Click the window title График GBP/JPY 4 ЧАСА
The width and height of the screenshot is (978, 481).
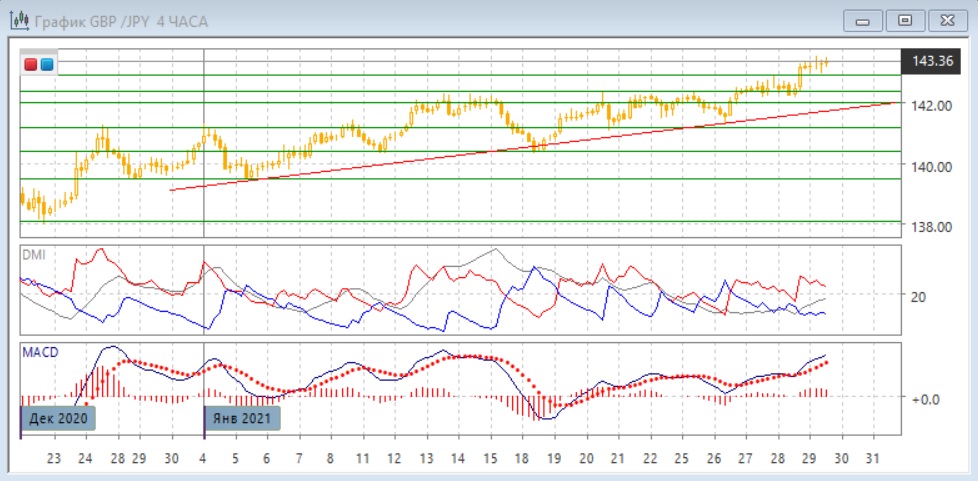pos(121,21)
